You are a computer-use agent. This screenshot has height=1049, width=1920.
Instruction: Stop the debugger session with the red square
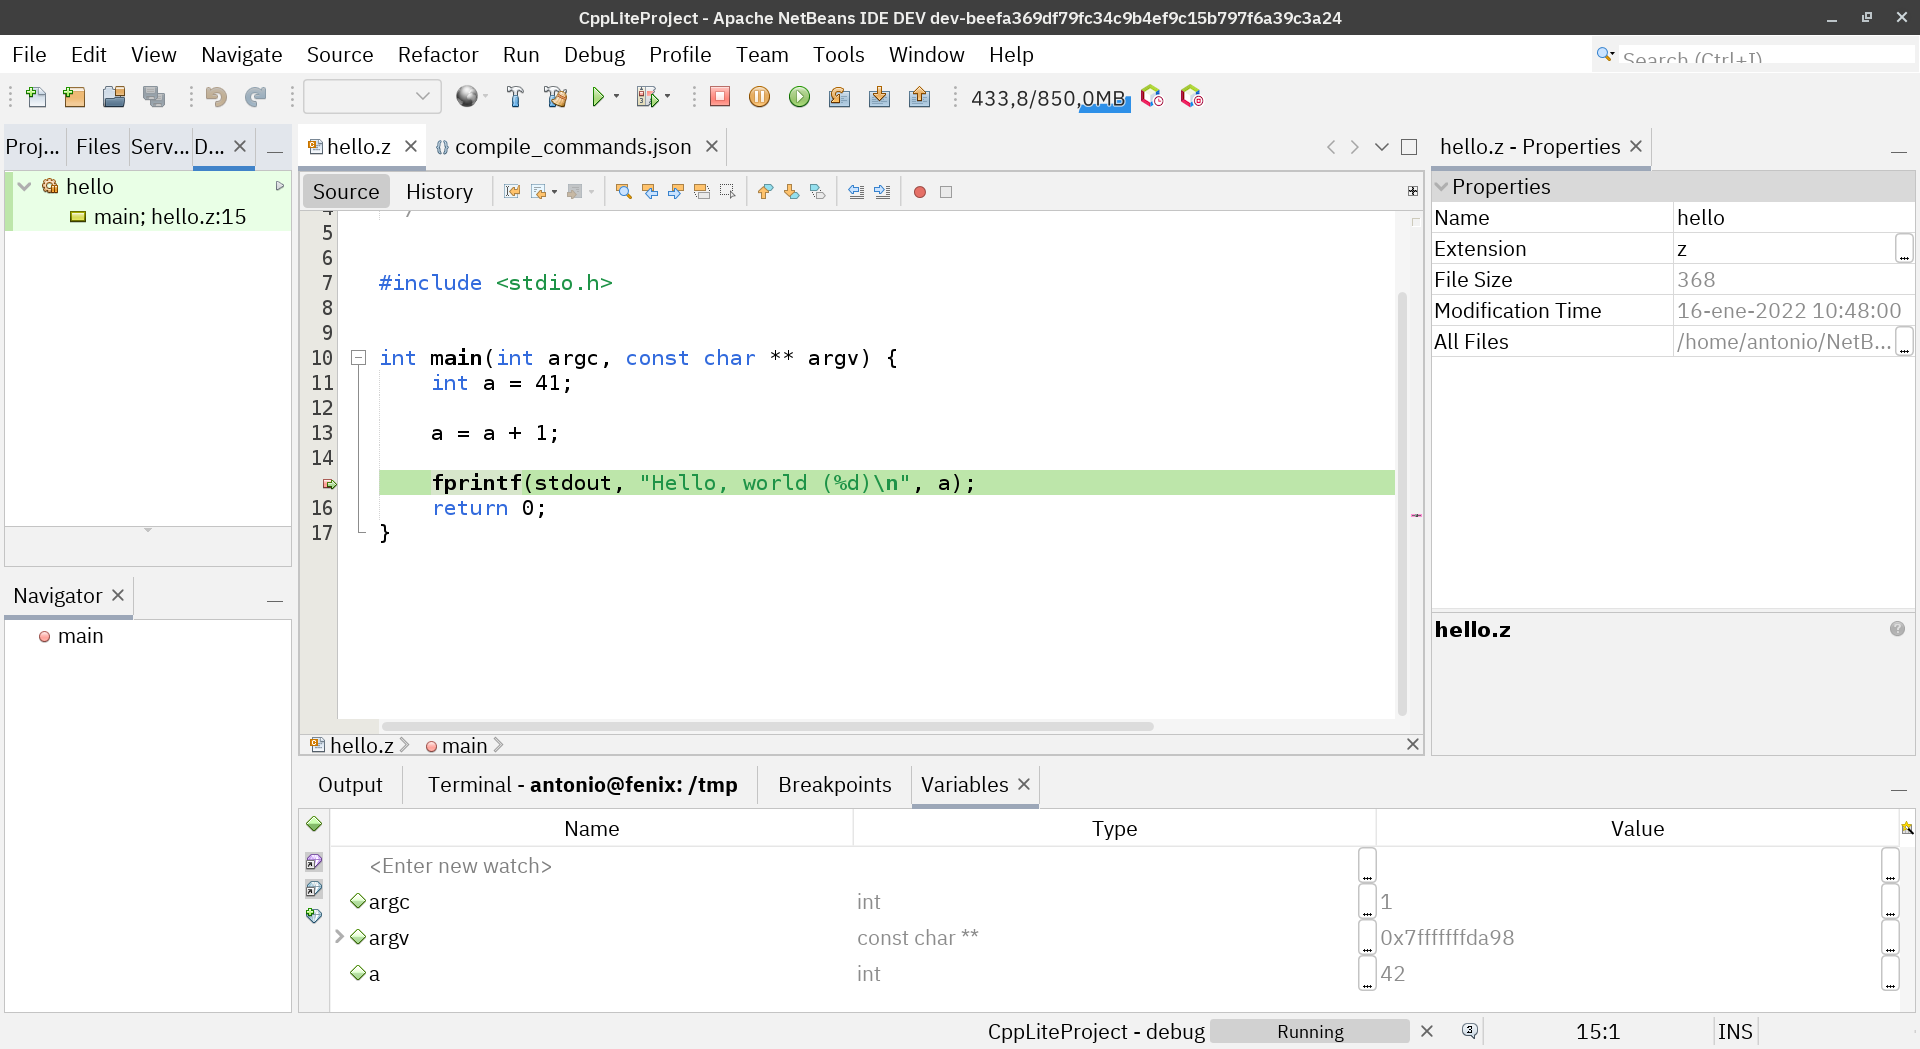tap(719, 97)
